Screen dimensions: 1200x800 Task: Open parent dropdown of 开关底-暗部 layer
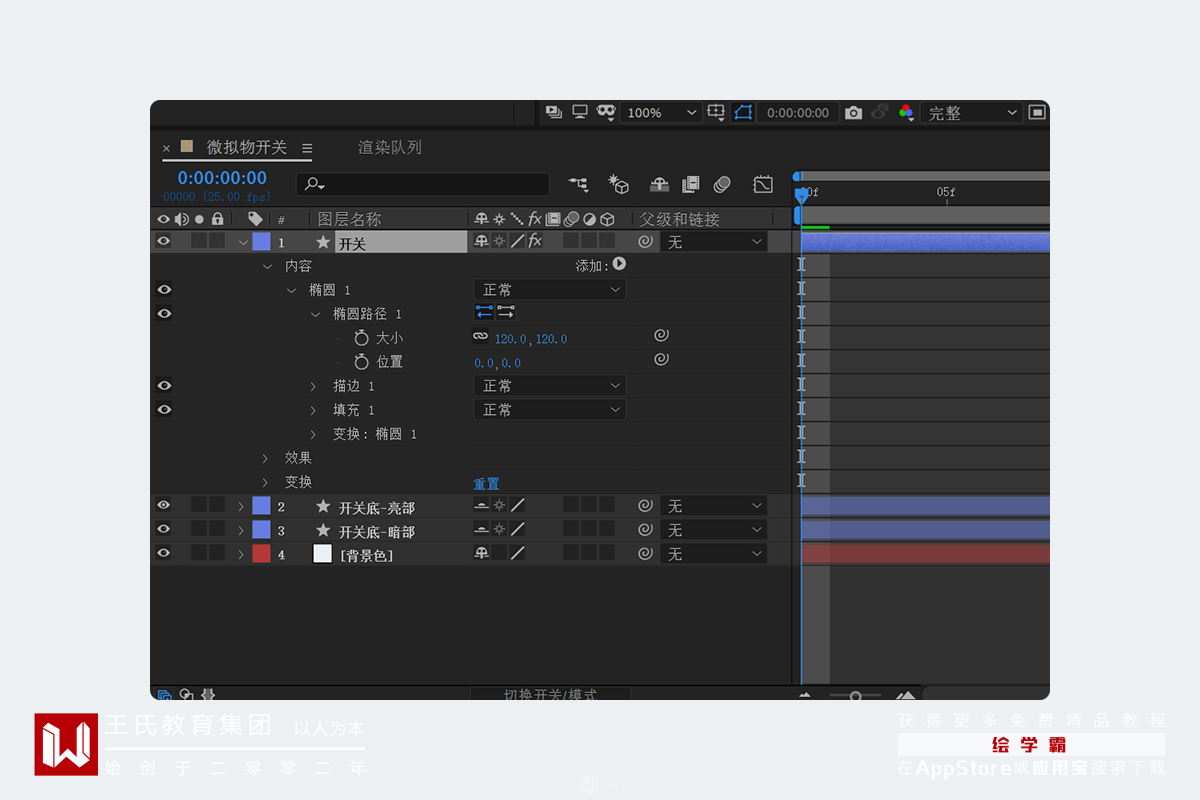pos(714,530)
